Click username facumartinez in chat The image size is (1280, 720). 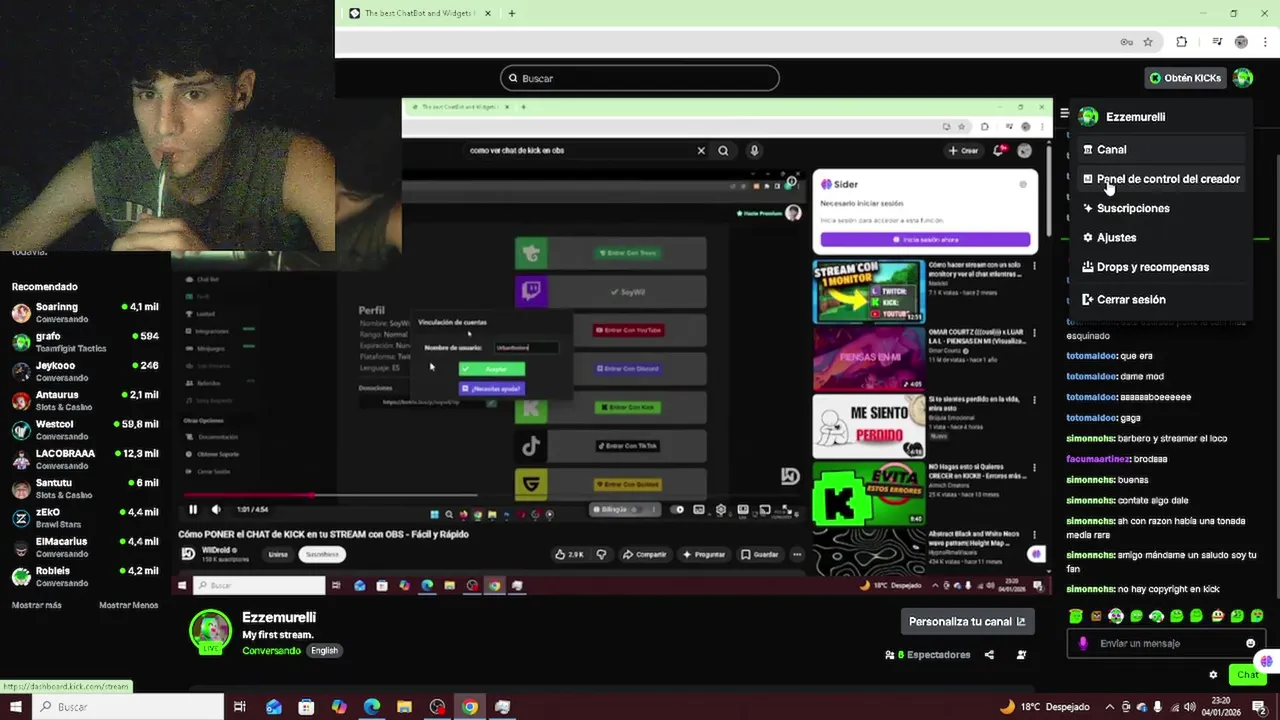[1096, 459]
